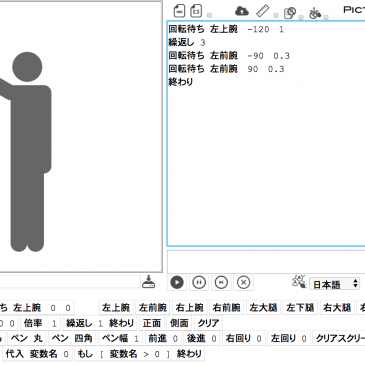Step forward one instruction
Screen dimensions: 365x365
click(221, 283)
